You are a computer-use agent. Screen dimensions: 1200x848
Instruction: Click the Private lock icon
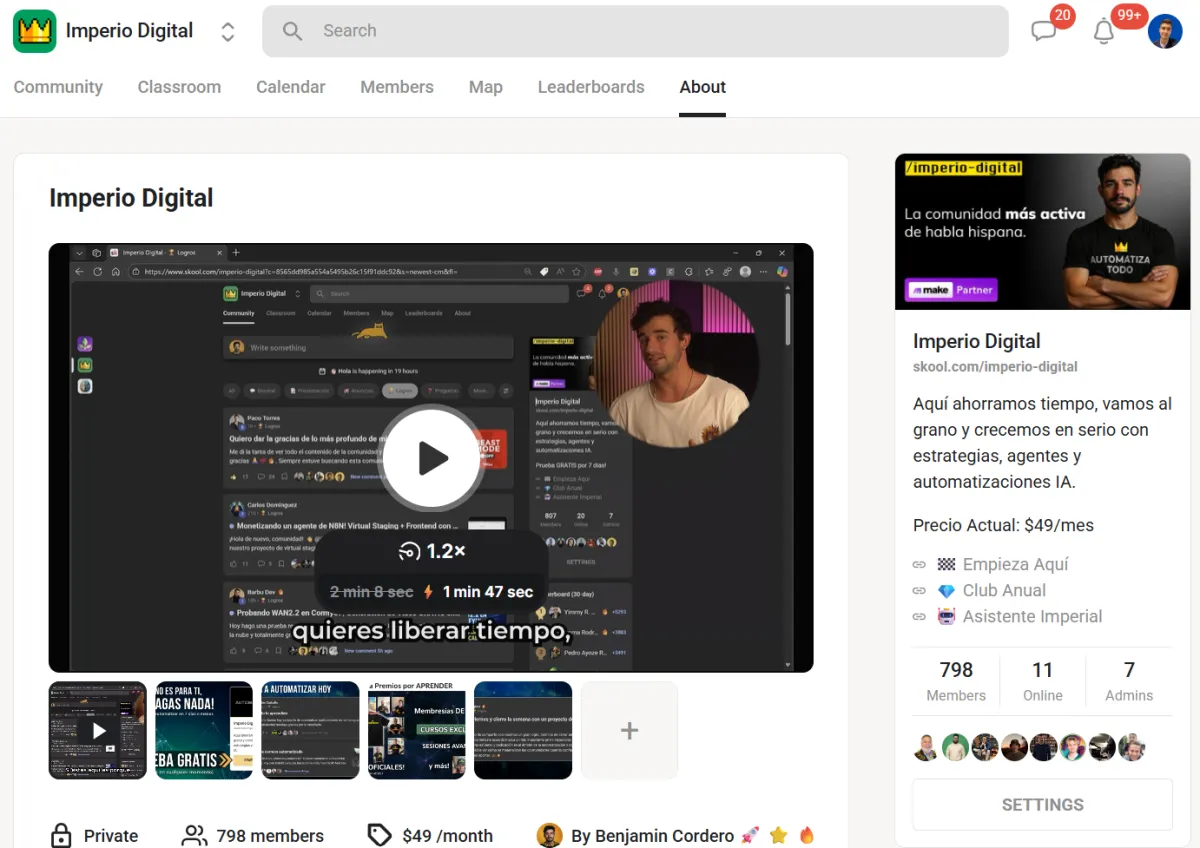[61, 835]
